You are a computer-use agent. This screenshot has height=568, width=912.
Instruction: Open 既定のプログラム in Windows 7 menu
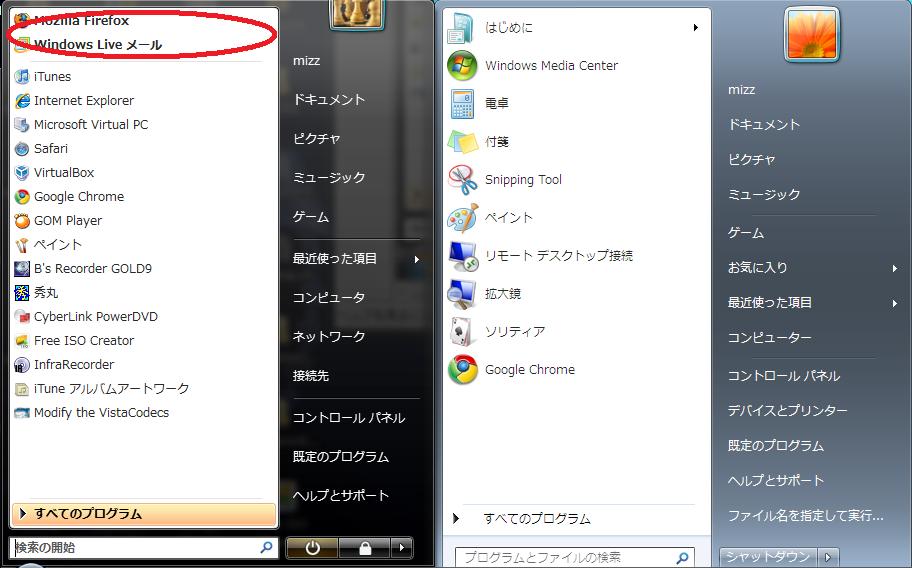(776, 446)
